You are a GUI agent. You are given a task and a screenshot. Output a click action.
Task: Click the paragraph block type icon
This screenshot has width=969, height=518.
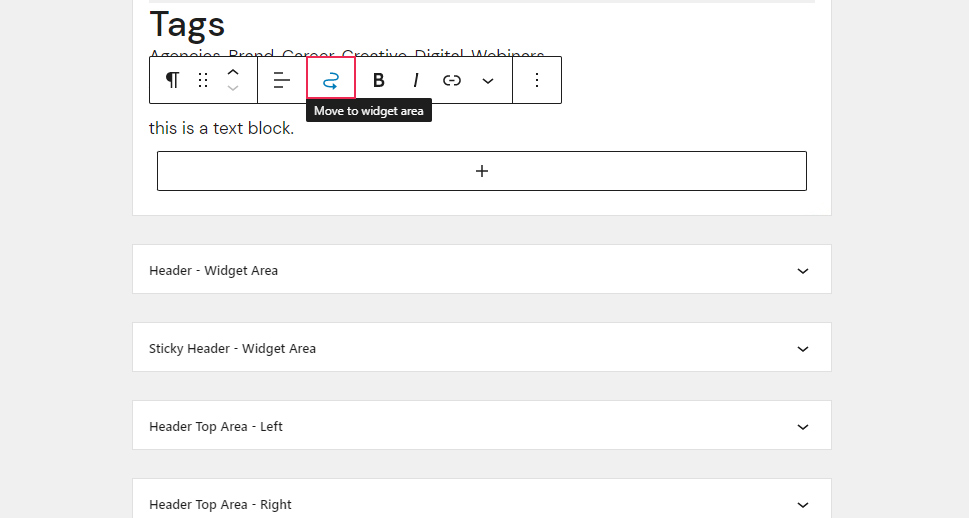pyautogui.click(x=172, y=80)
